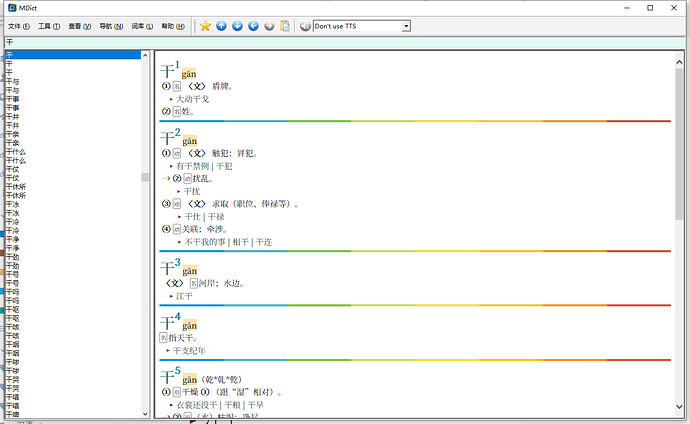Open the 查看 (V) menu
This screenshot has width=690, height=424.
80,26
